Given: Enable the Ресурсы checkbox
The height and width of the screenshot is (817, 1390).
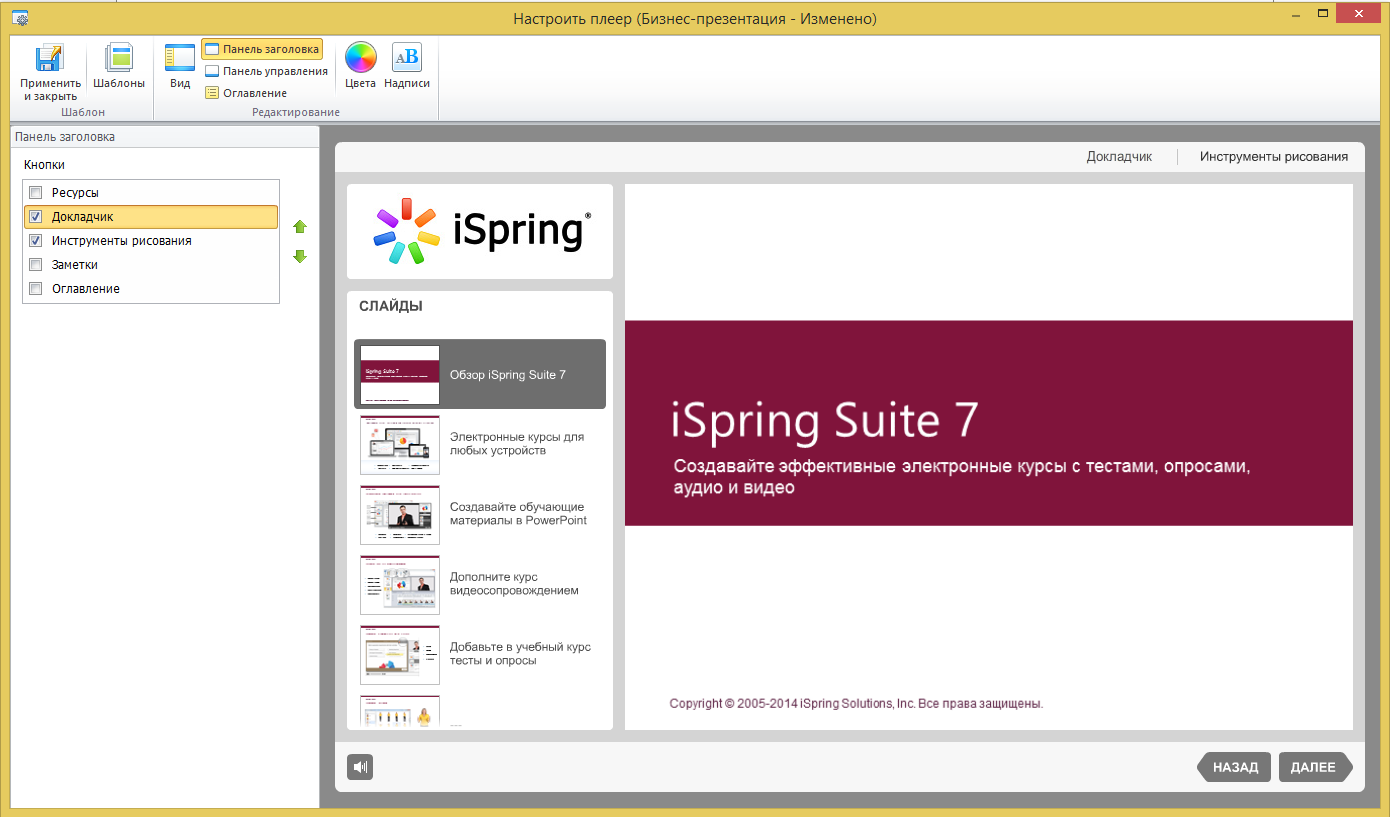Looking at the screenshot, I should 36,193.
